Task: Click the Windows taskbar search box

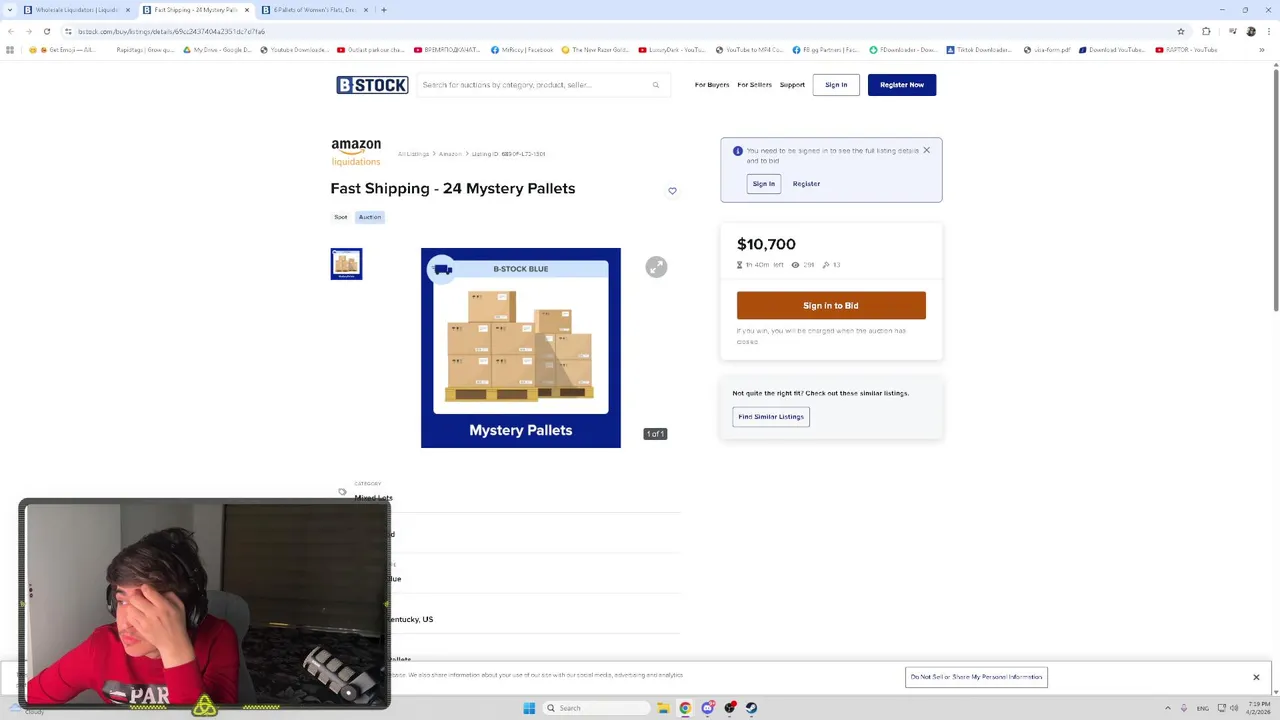Action: (x=596, y=708)
